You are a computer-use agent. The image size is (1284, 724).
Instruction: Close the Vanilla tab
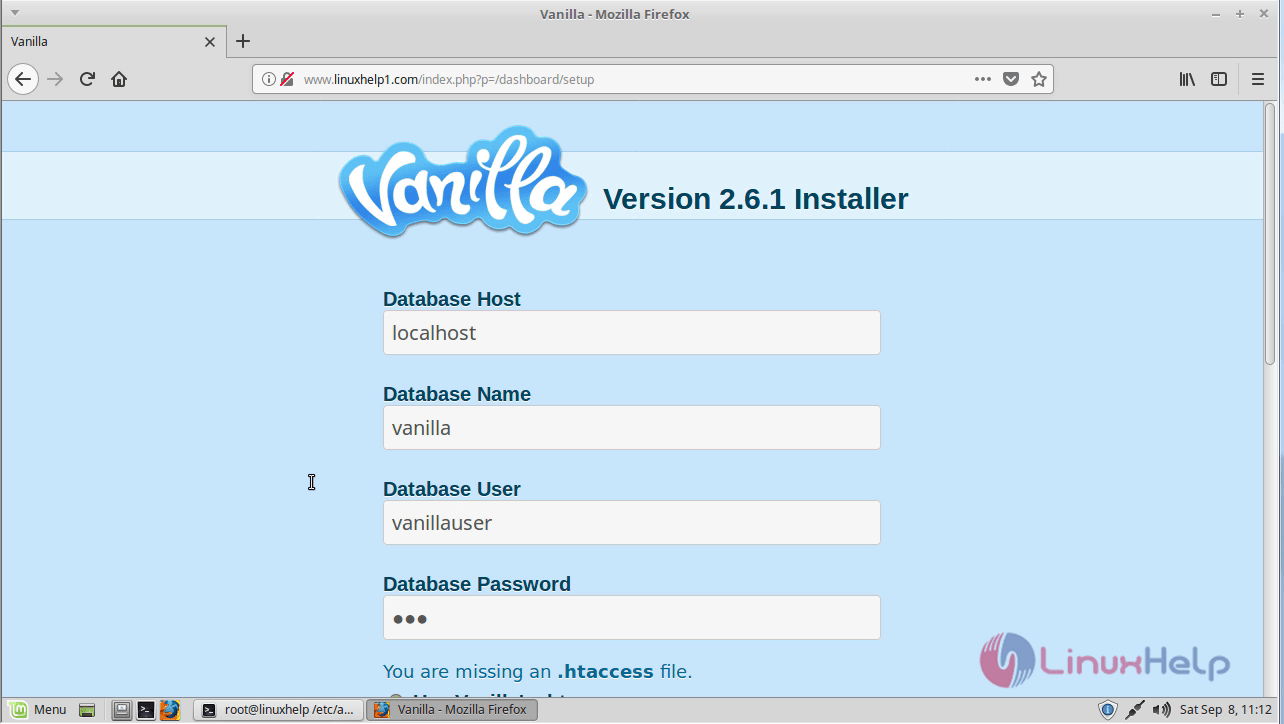tap(210, 42)
